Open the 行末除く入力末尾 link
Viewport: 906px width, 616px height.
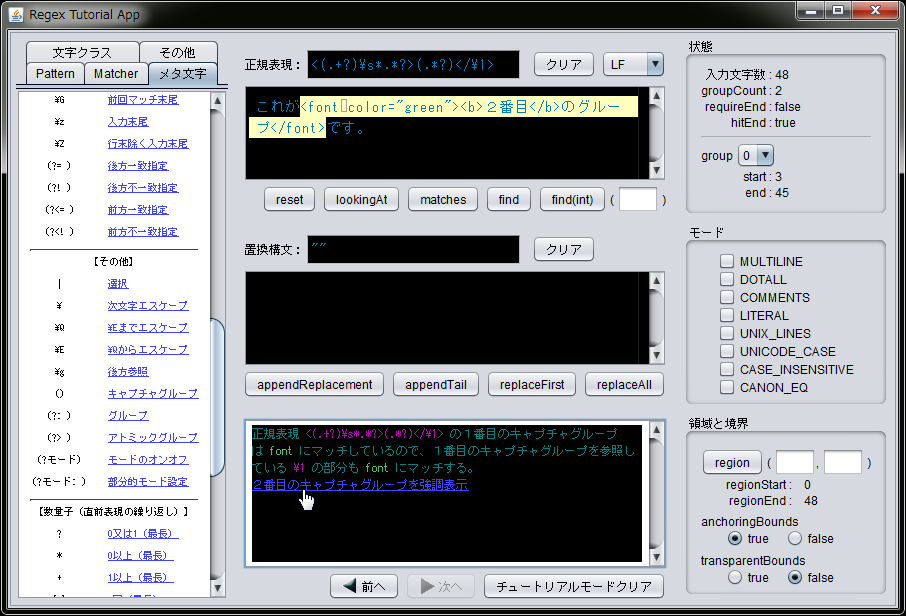coord(147,143)
